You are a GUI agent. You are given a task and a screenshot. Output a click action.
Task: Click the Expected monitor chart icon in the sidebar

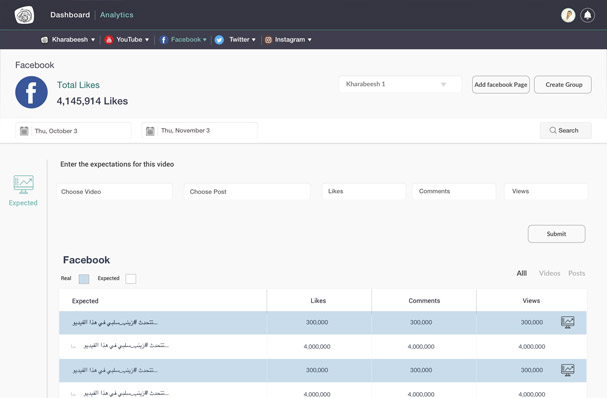click(23, 184)
